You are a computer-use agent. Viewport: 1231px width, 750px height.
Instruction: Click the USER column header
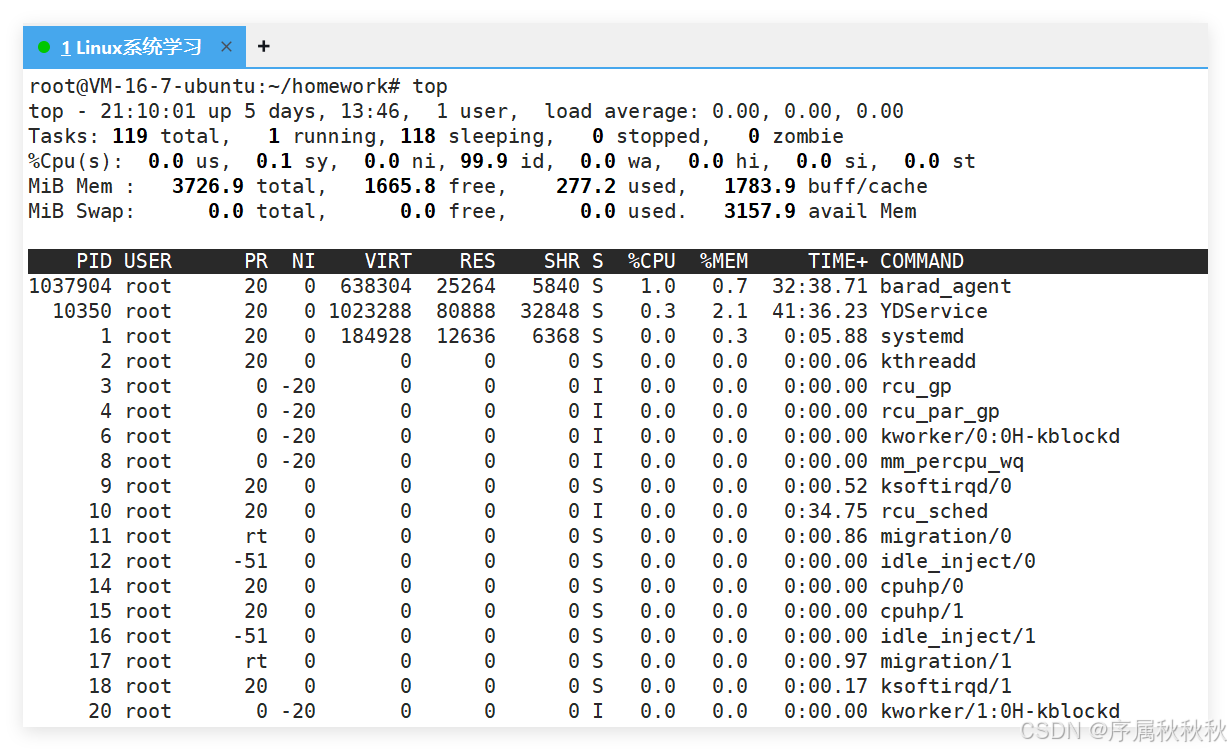click(x=148, y=261)
